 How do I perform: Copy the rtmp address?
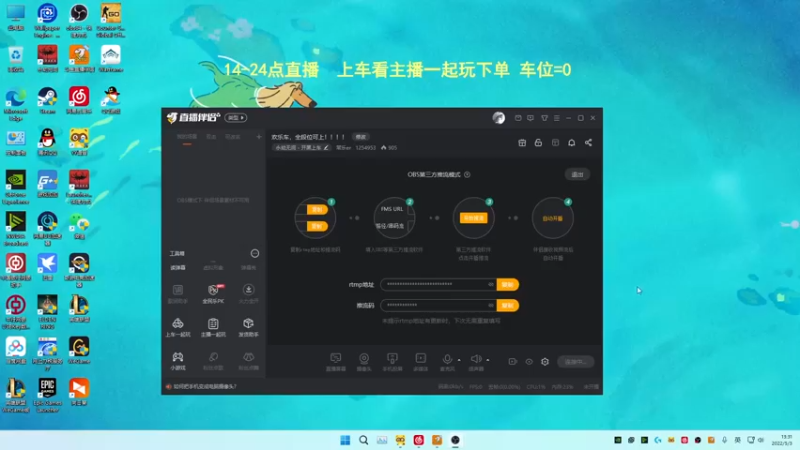pos(508,284)
